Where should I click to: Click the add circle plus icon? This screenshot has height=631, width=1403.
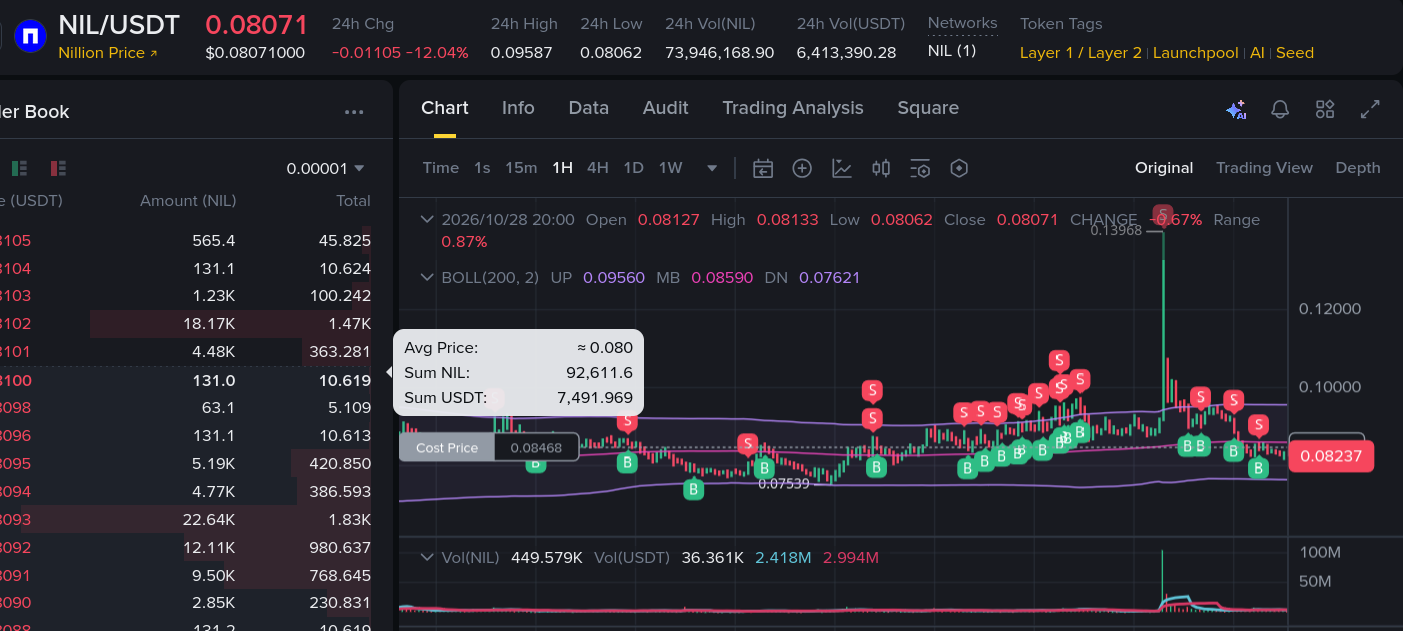coord(802,168)
